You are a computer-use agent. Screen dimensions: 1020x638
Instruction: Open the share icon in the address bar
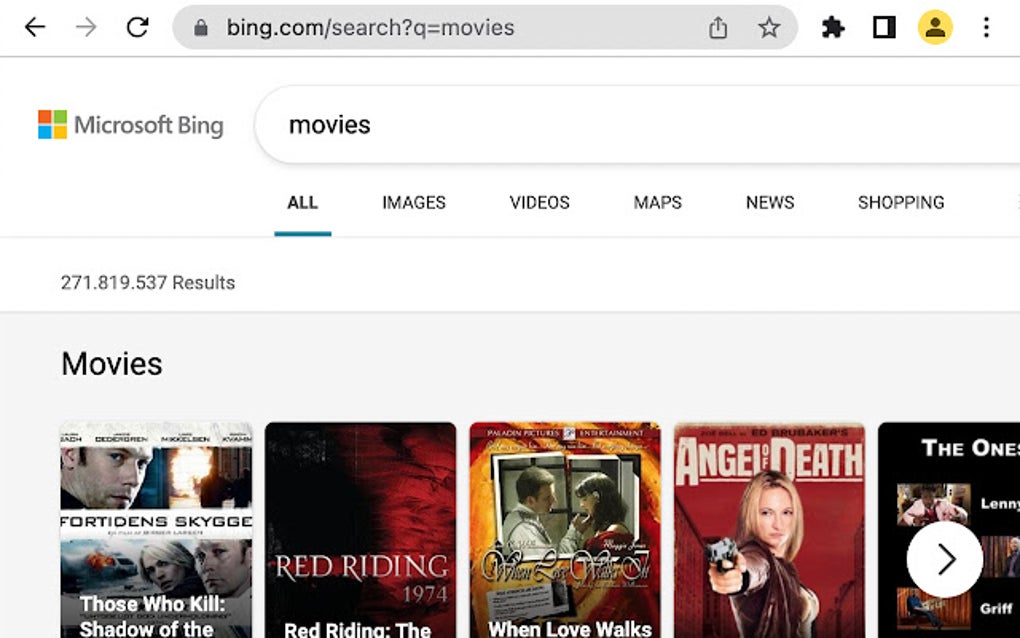point(718,27)
